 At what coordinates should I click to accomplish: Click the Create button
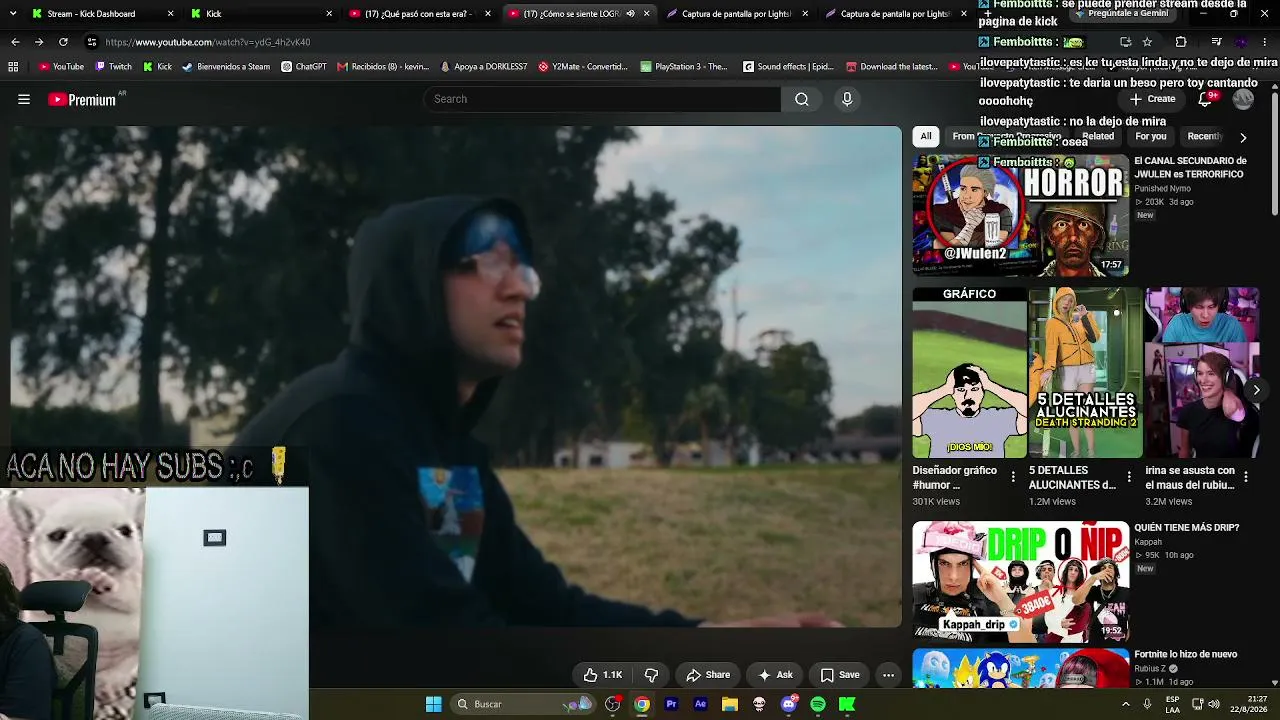click(x=1153, y=99)
